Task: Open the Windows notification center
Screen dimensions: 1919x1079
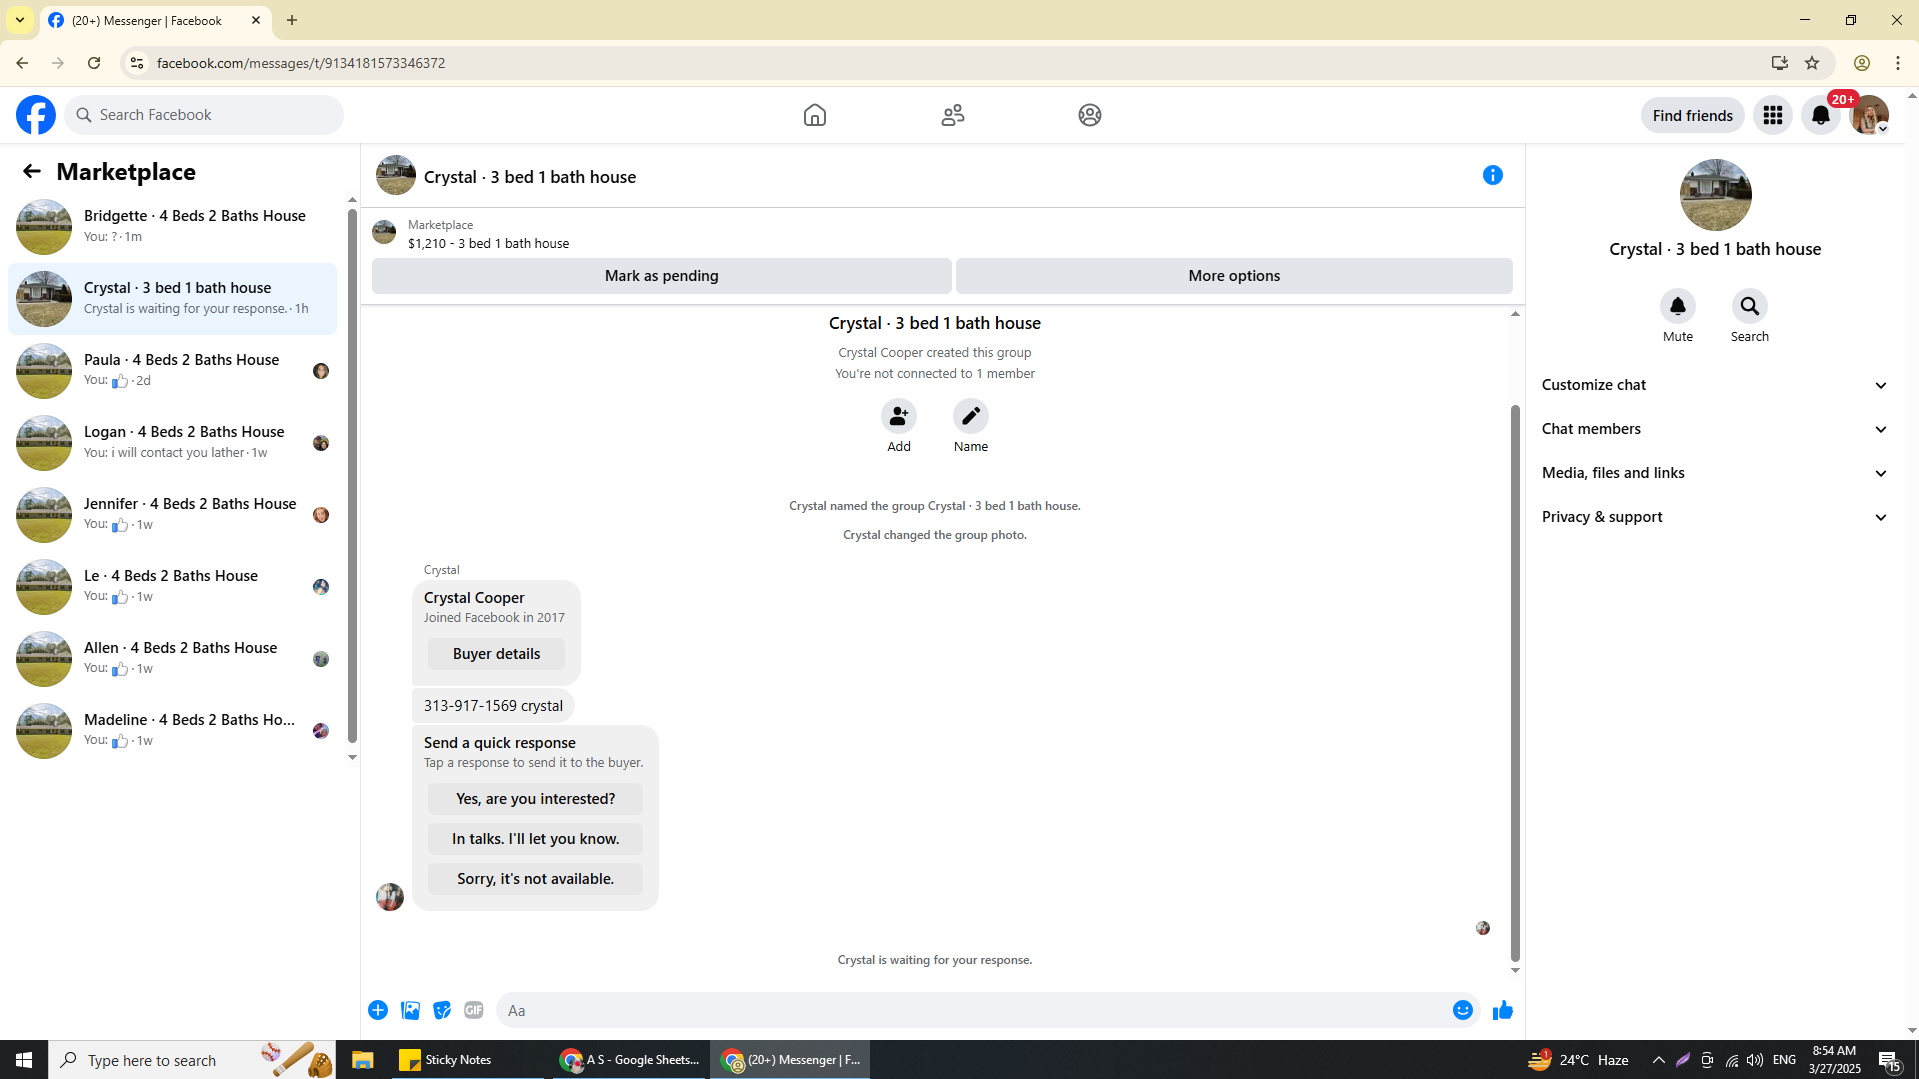Action: [1889, 1060]
